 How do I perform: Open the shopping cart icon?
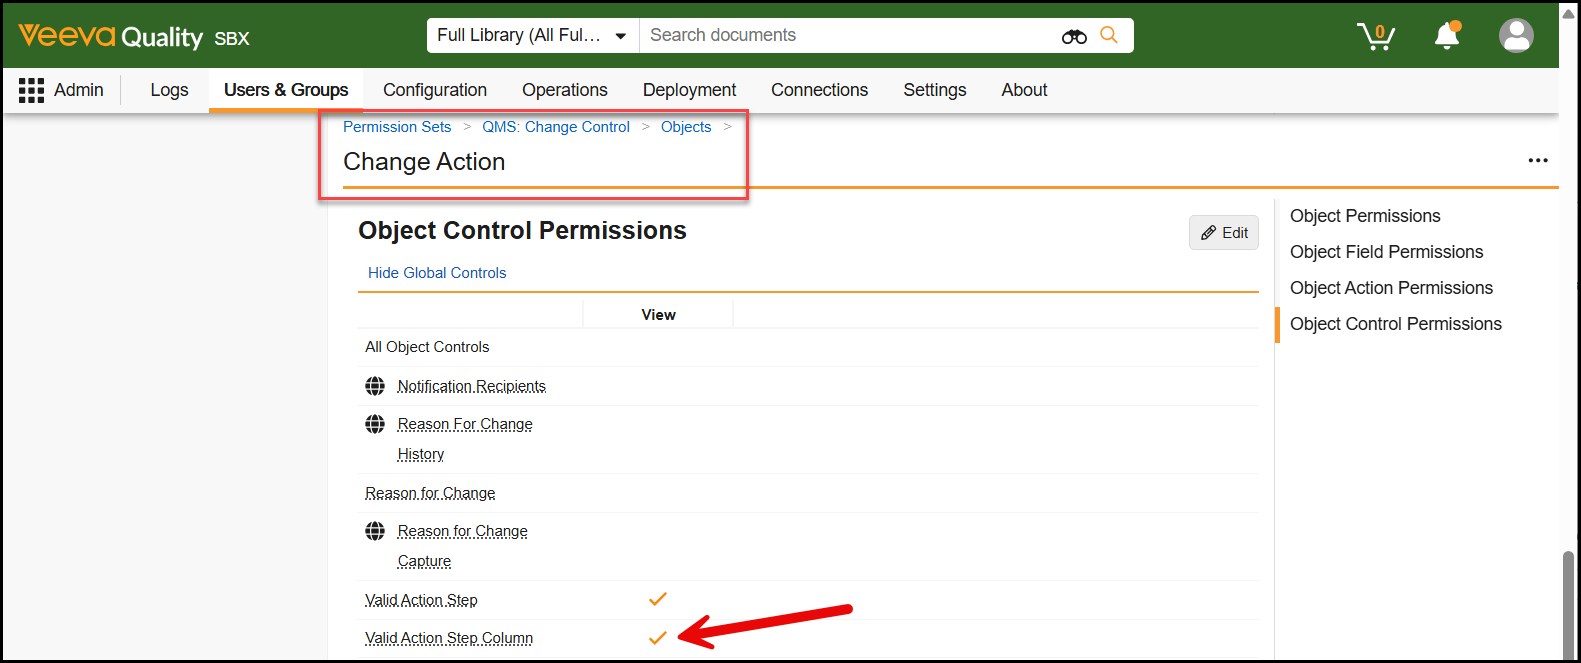[1376, 36]
